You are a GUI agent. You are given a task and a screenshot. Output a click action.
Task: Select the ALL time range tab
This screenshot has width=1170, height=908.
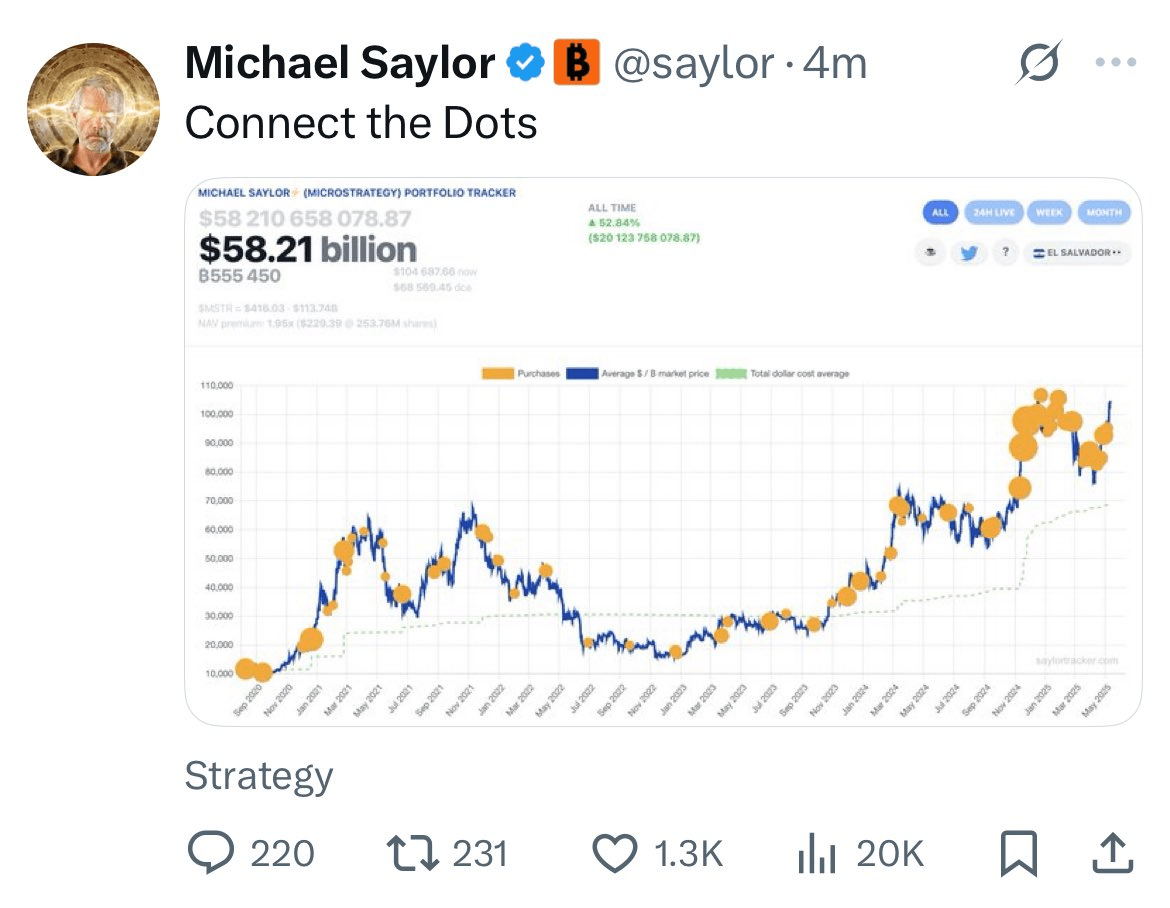tap(940, 213)
